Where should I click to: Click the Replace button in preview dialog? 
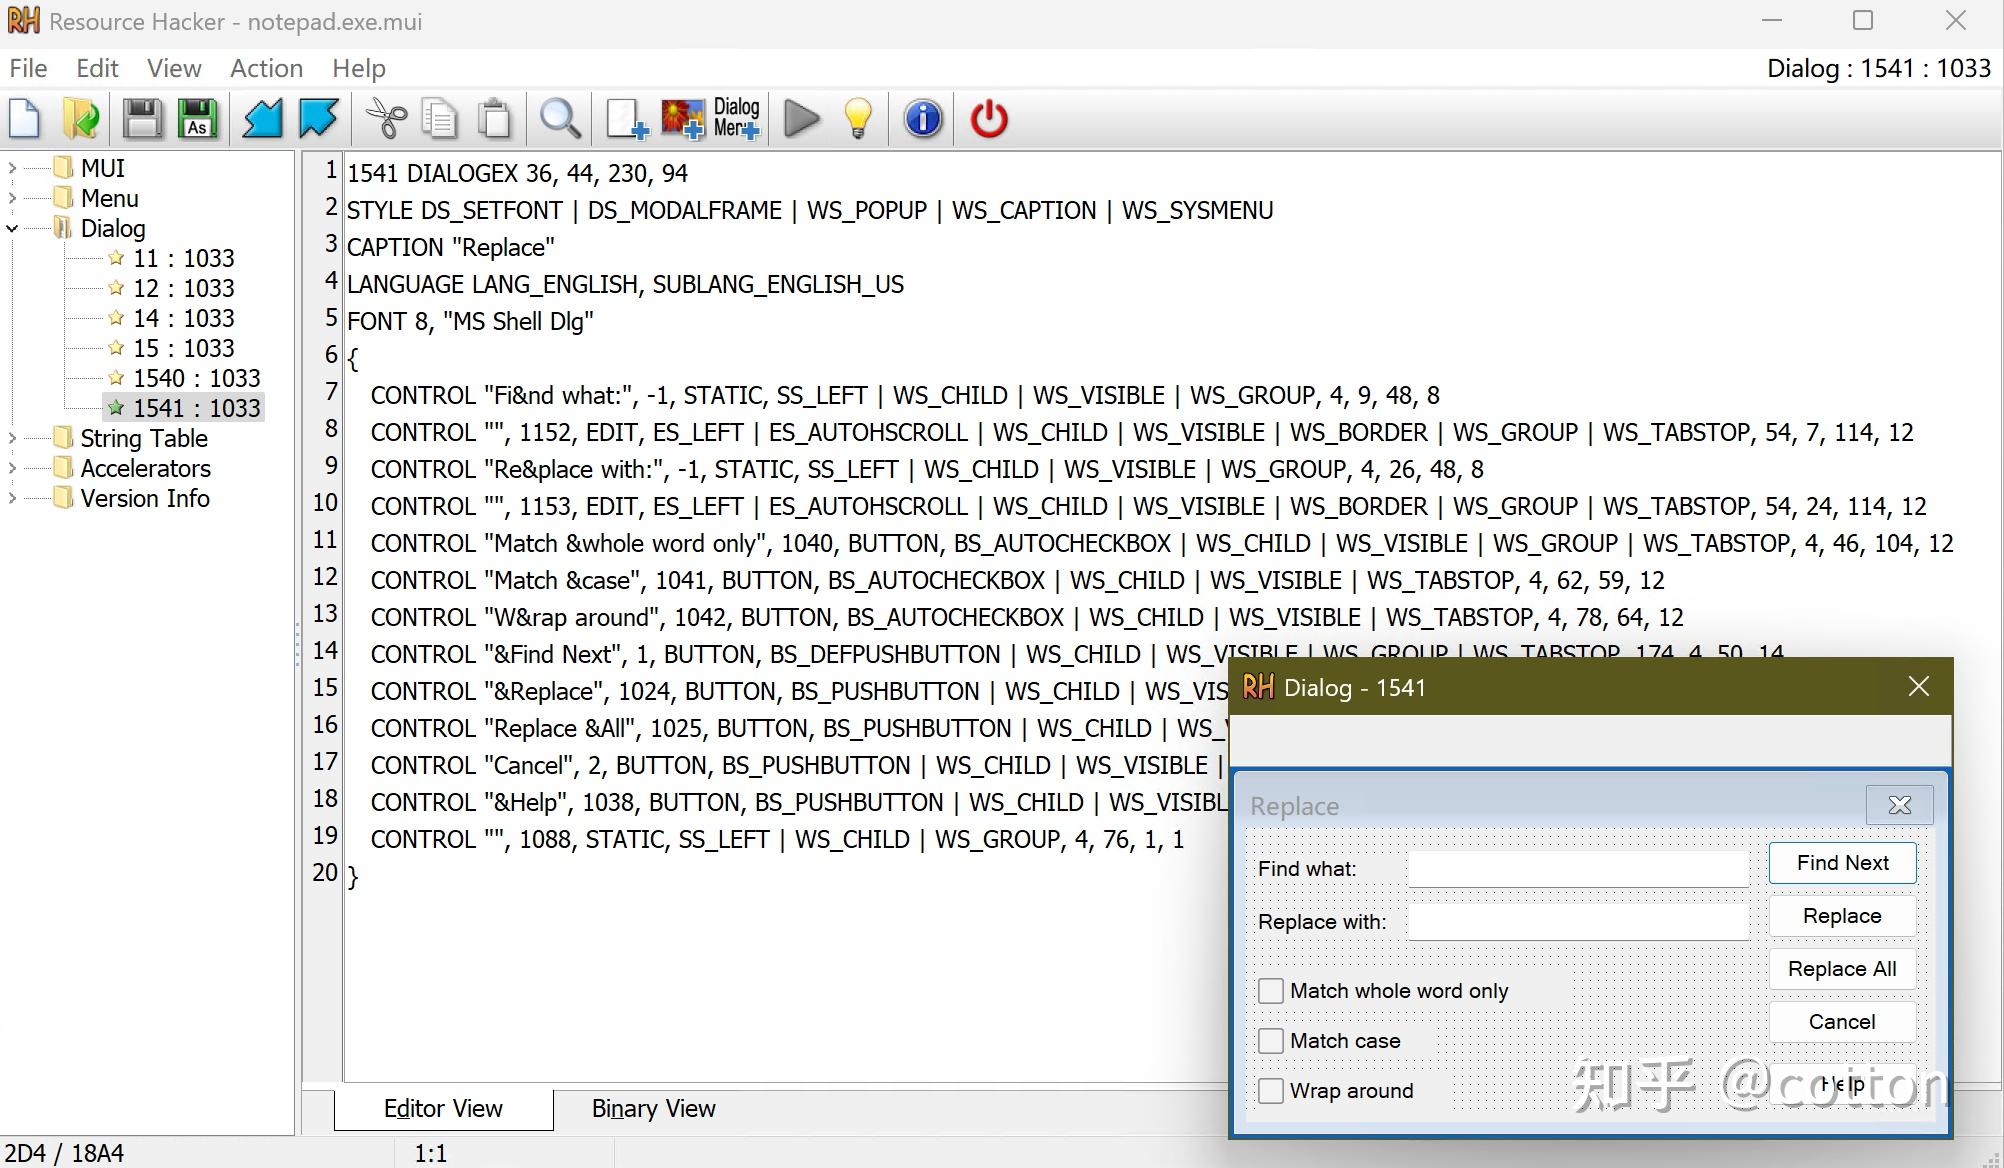tap(1842, 916)
